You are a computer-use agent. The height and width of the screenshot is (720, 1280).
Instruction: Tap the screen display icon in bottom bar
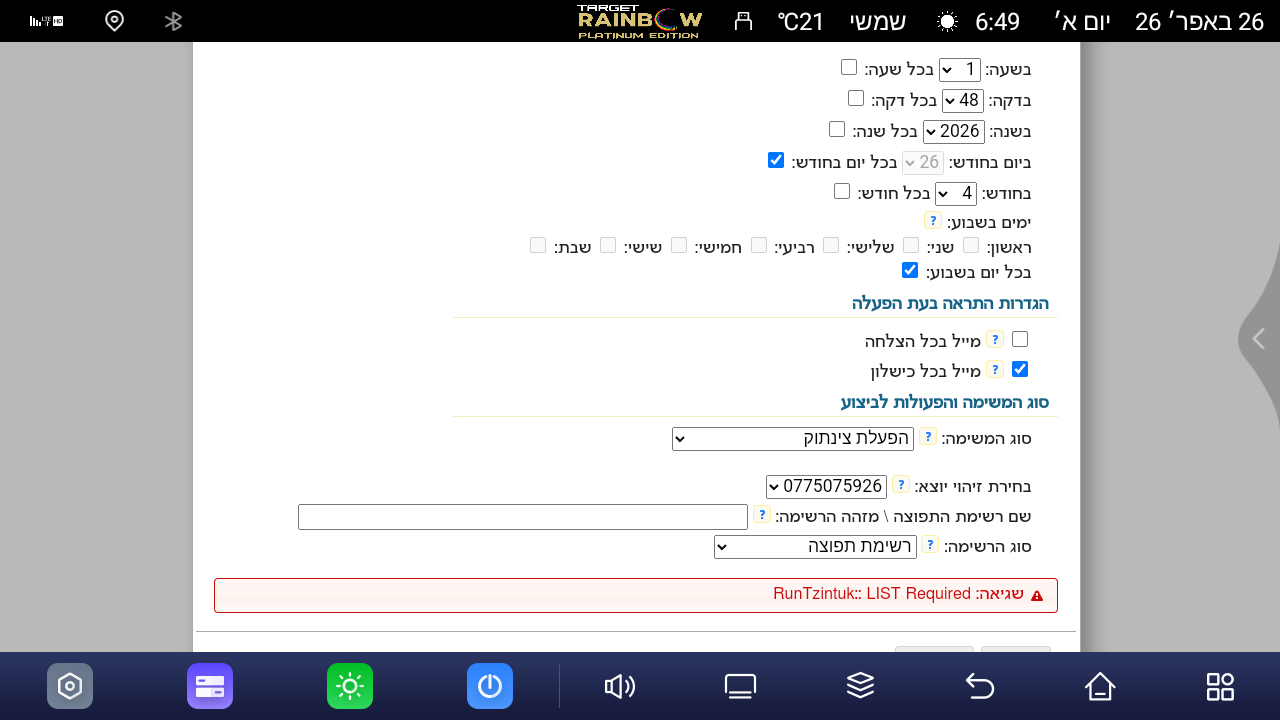click(740, 686)
